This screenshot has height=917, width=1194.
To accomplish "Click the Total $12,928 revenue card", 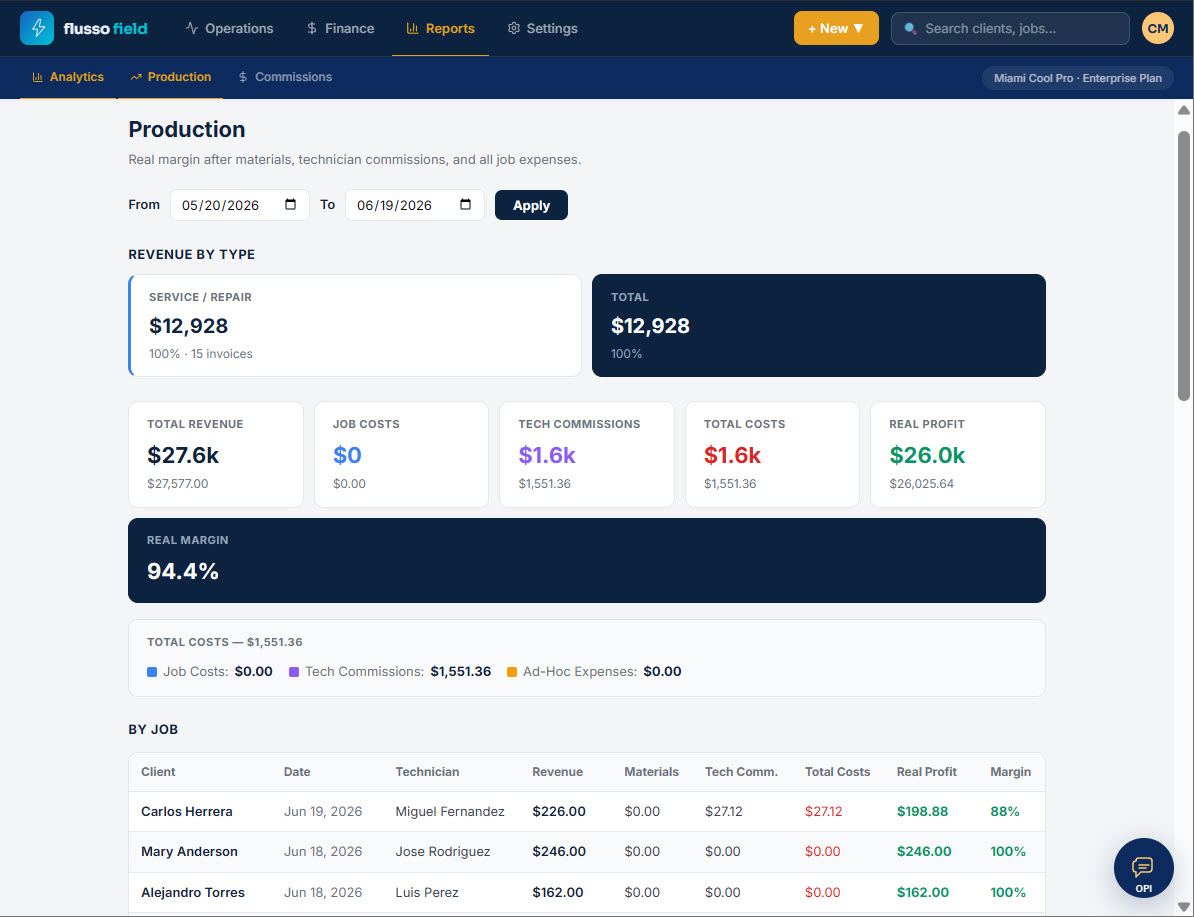I will (x=819, y=325).
